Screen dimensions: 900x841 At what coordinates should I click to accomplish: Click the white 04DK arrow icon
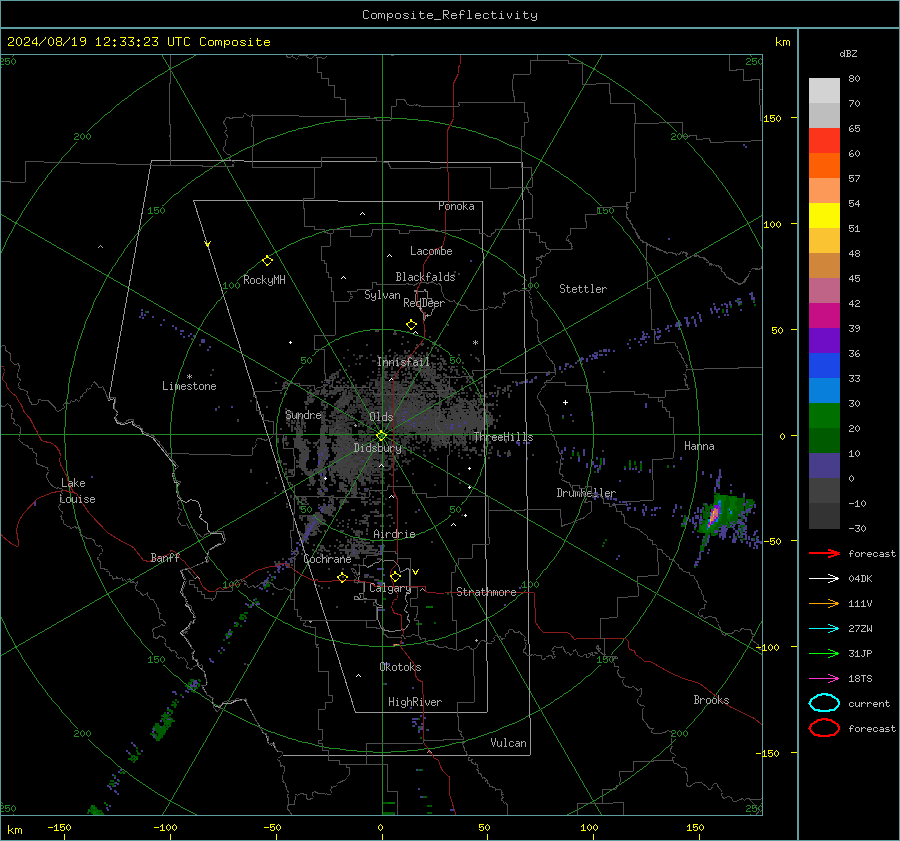pyautogui.click(x=824, y=578)
